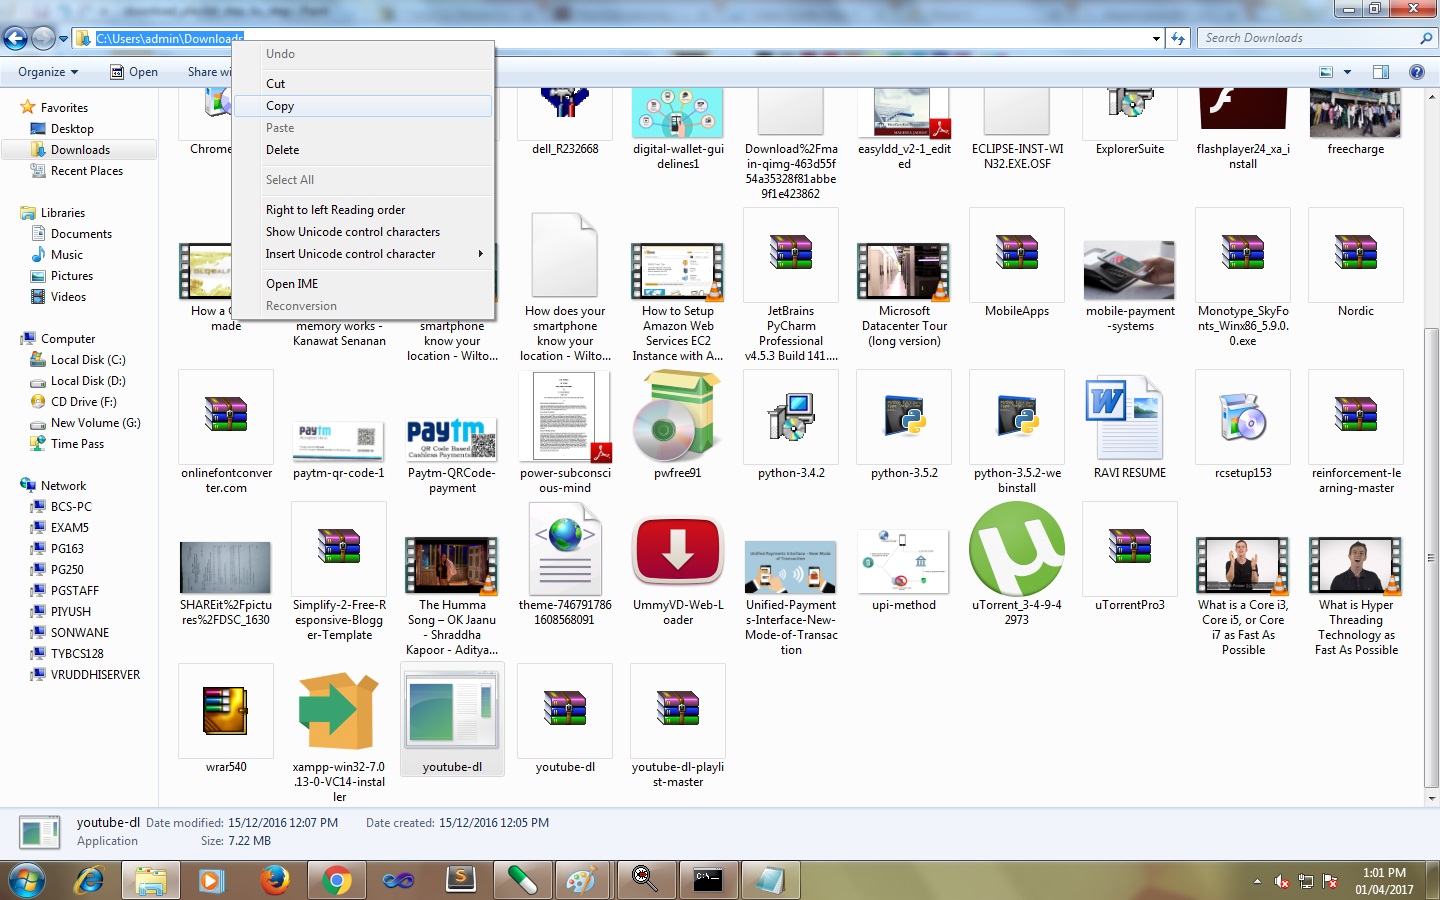Launch Google Chrome from the taskbar
Viewport: 1440px width, 900px height.
[x=336, y=881]
